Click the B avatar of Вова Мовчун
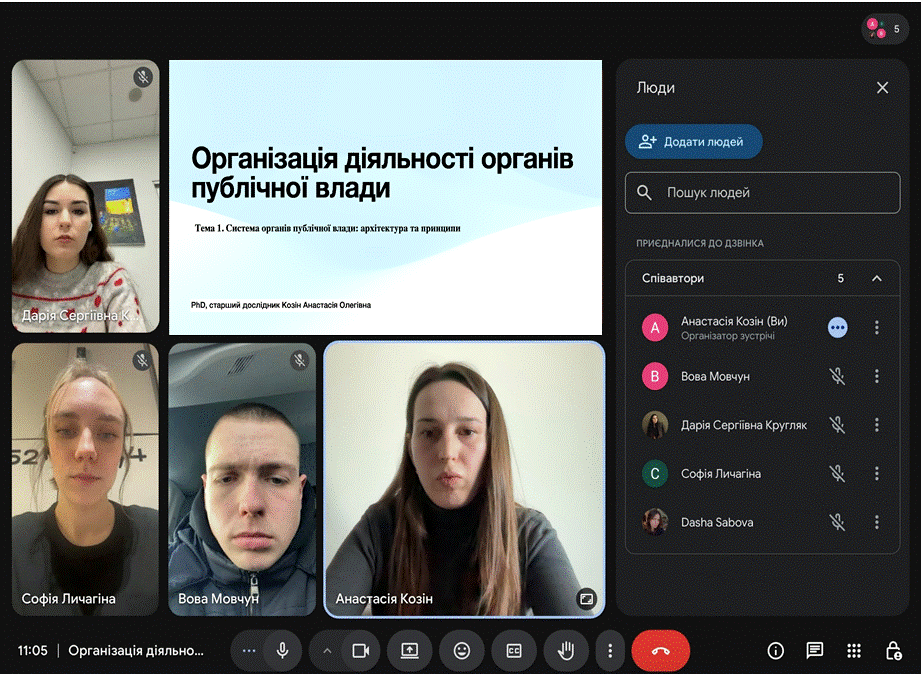 pos(655,376)
